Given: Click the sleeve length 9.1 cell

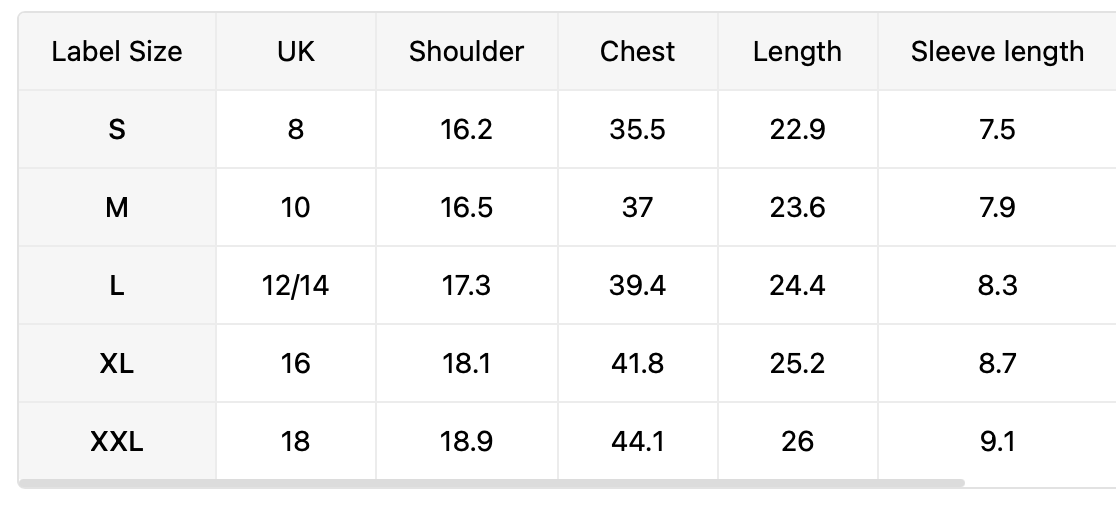Looking at the screenshot, I should [997, 442].
